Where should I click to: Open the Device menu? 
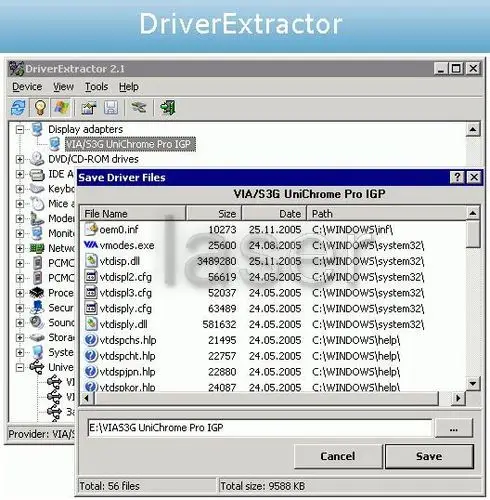pyautogui.click(x=27, y=87)
